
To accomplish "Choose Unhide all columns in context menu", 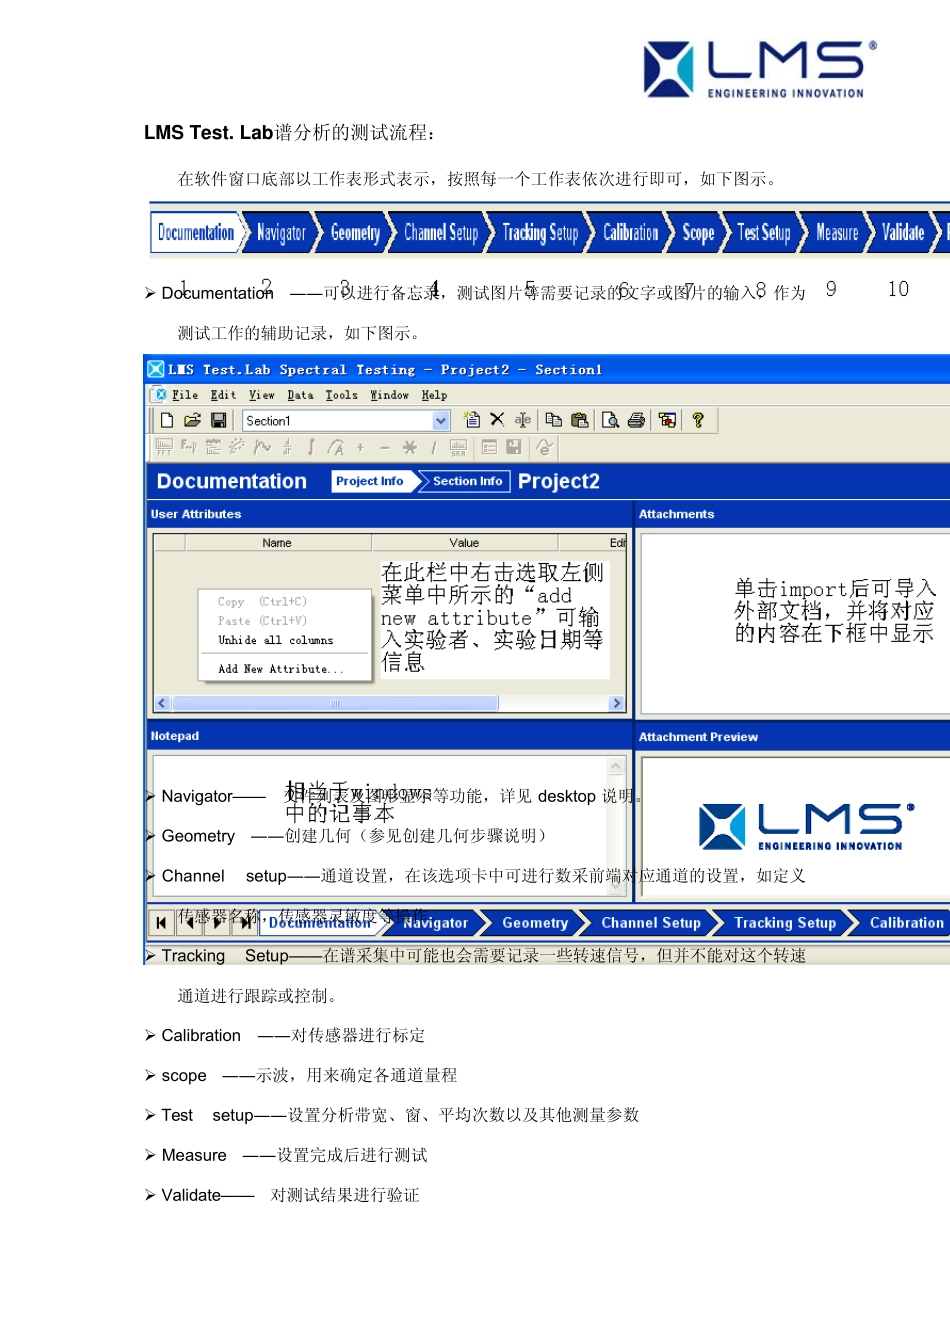I will pyautogui.click(x=276, y=640).
